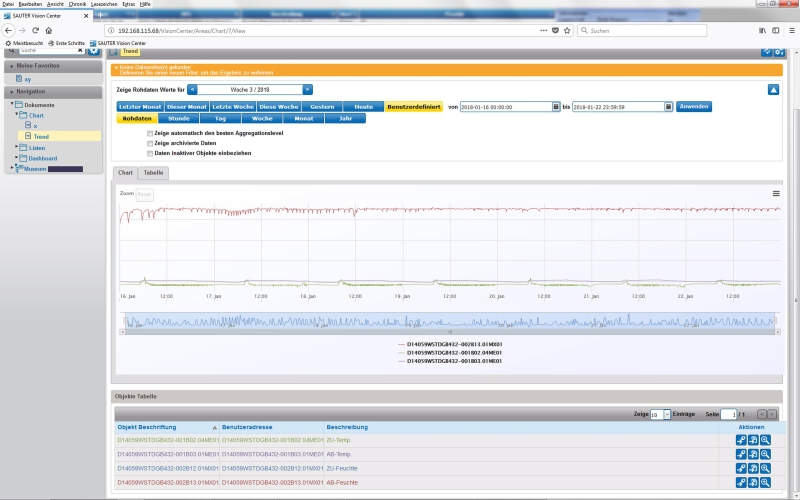This screenshot has width=800, height=500.
Task: Click the middle action icon in the AB-Temp. row
Action: click(753, 454)
